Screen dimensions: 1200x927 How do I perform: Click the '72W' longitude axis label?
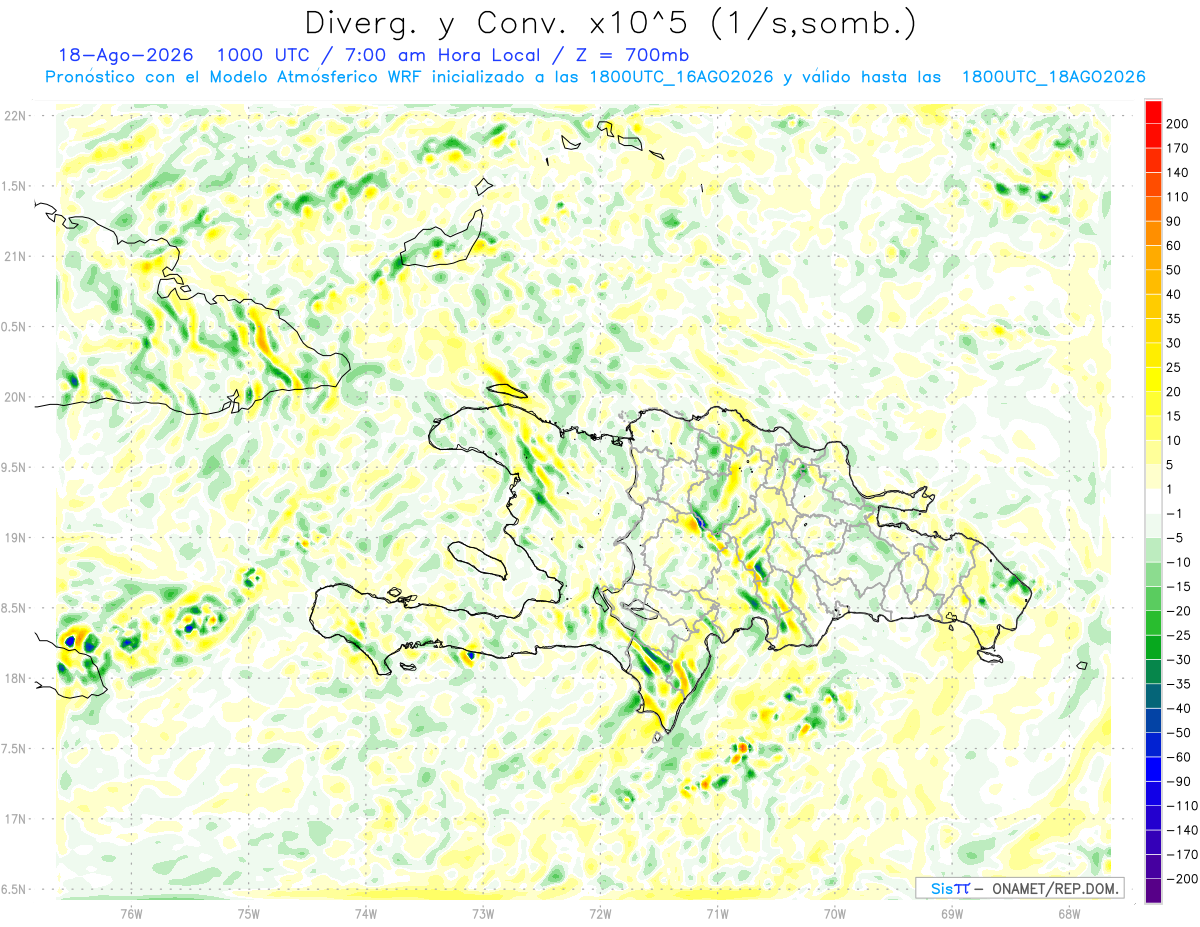pos(600,914)
